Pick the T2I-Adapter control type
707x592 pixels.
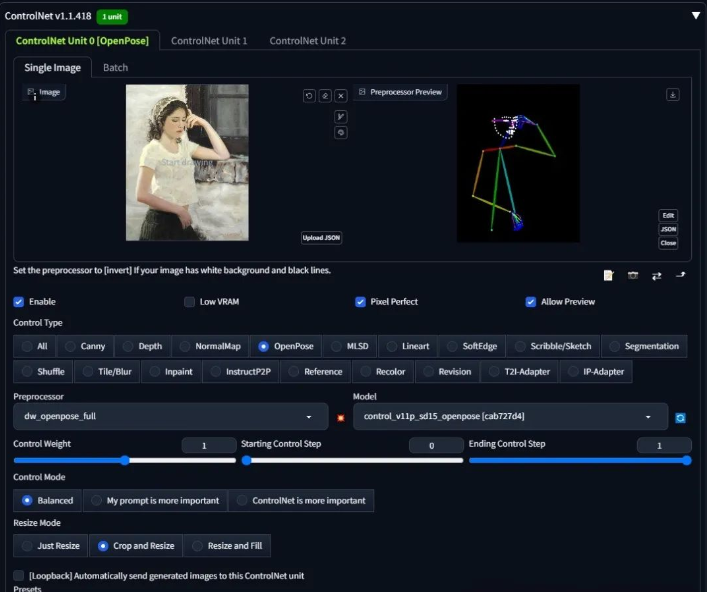pos(519,372)
